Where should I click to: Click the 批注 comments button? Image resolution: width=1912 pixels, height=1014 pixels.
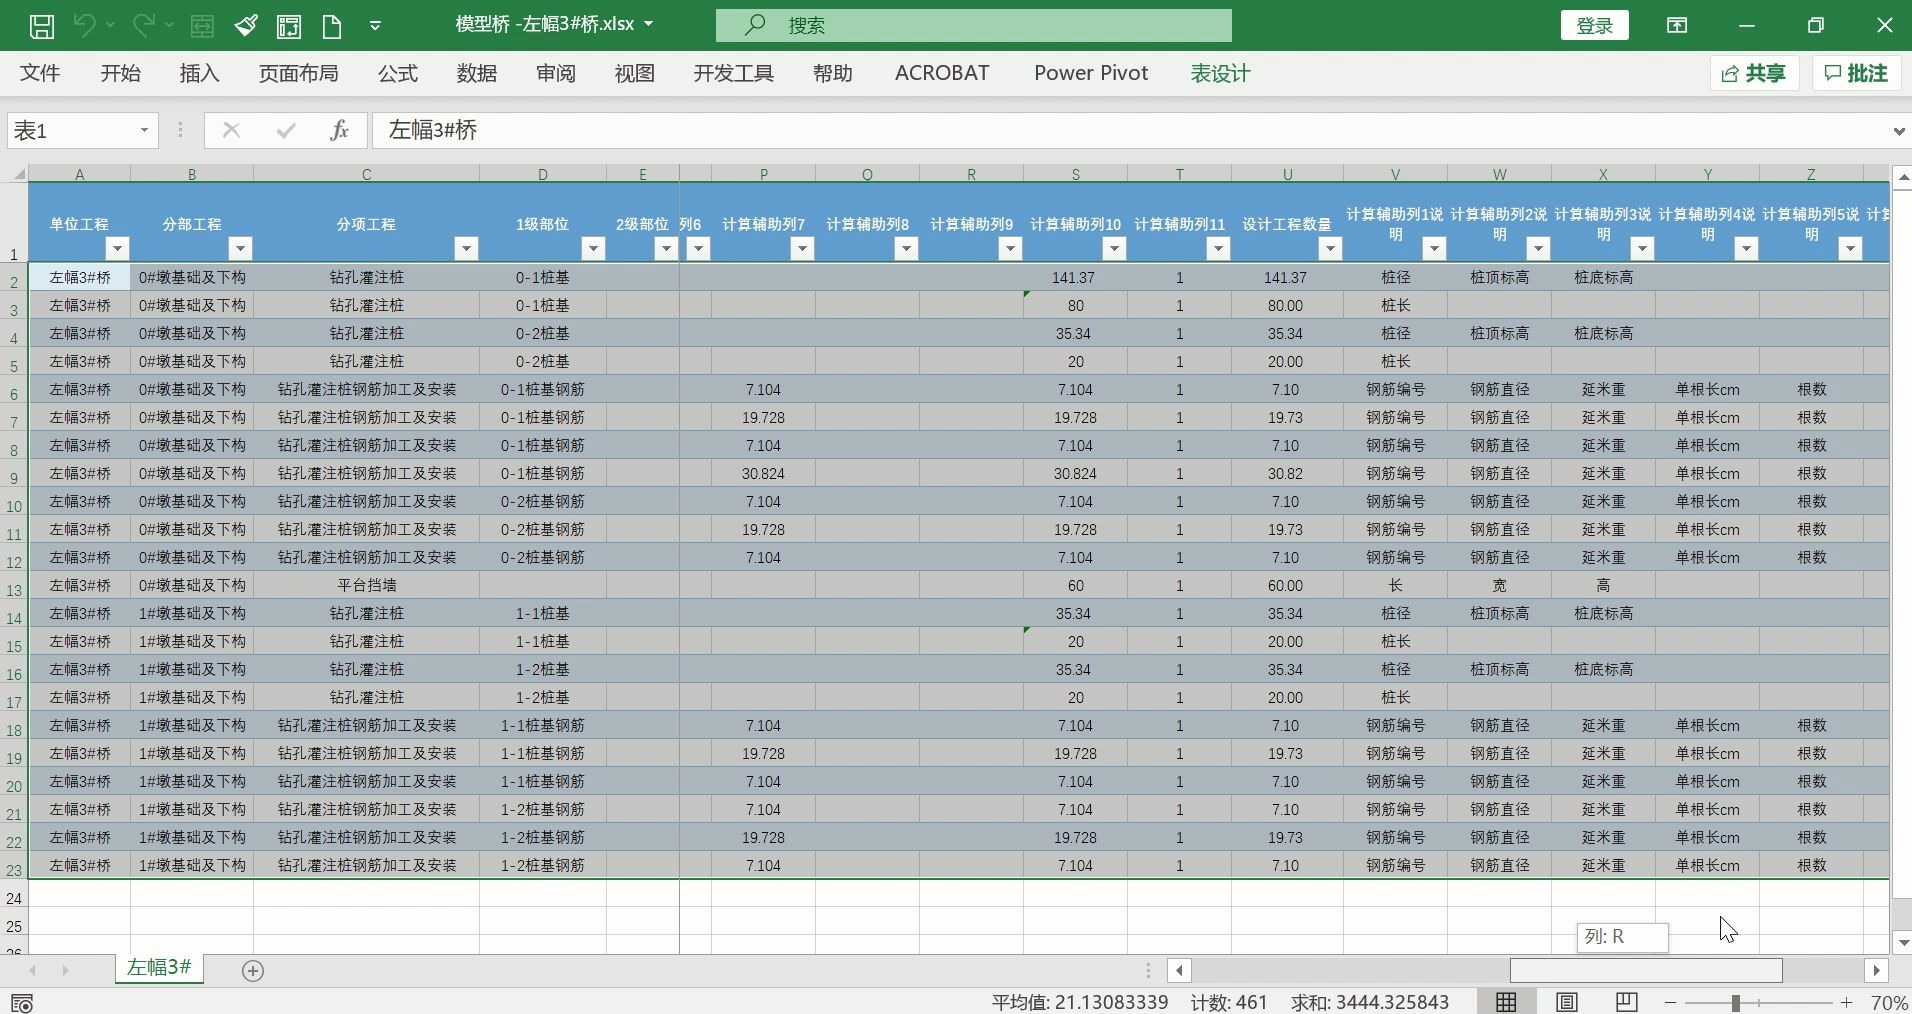[1856, 73]
